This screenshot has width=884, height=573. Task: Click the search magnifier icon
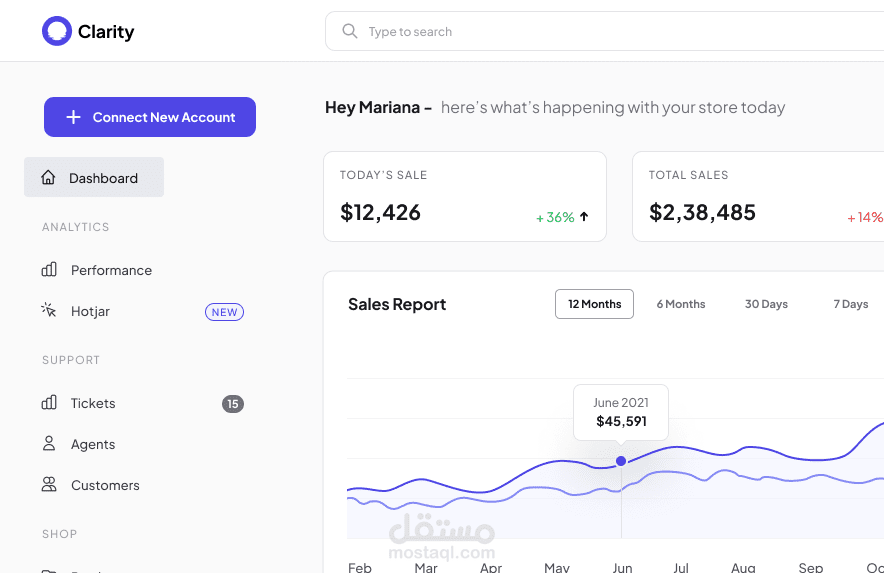pos(350,31)
